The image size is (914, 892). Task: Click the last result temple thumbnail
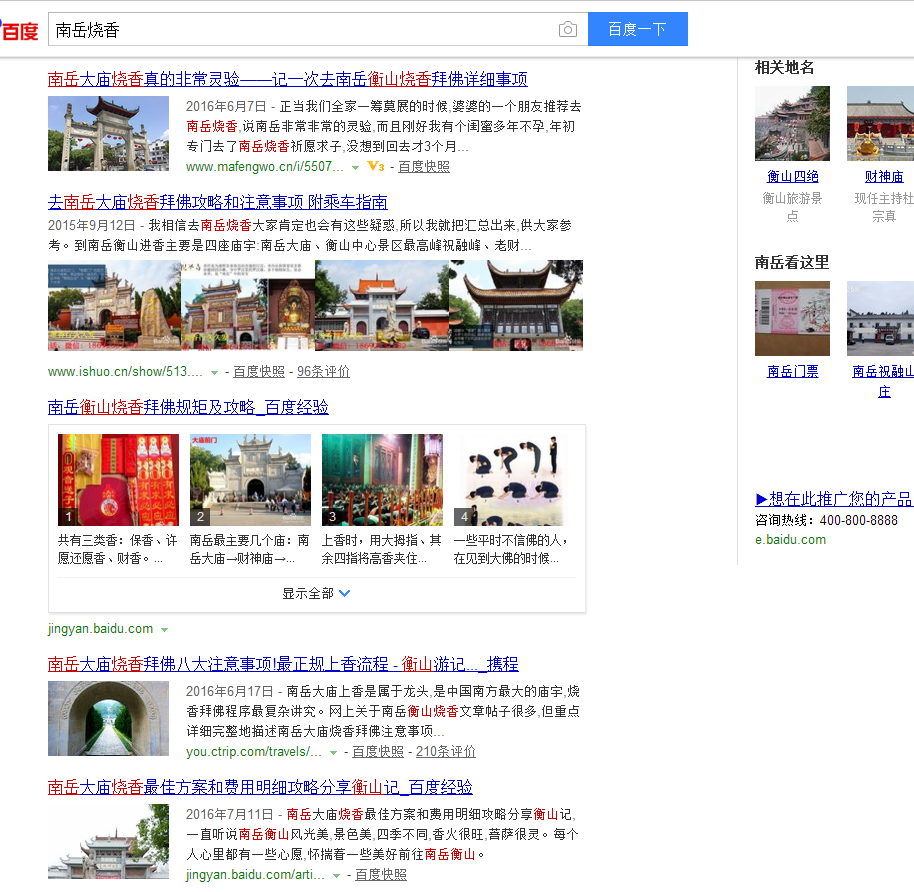(x=108, y=841)
